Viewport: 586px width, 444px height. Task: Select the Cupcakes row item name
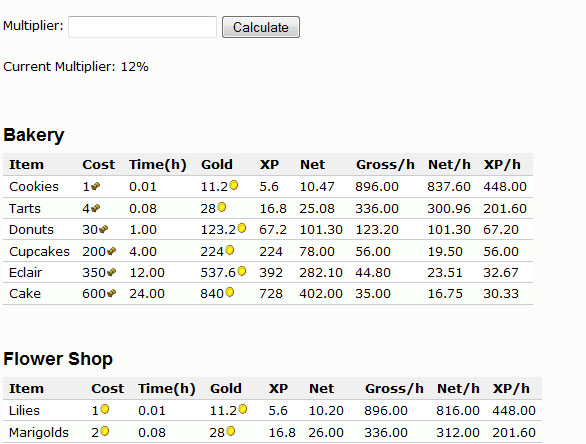pos(39,252)
